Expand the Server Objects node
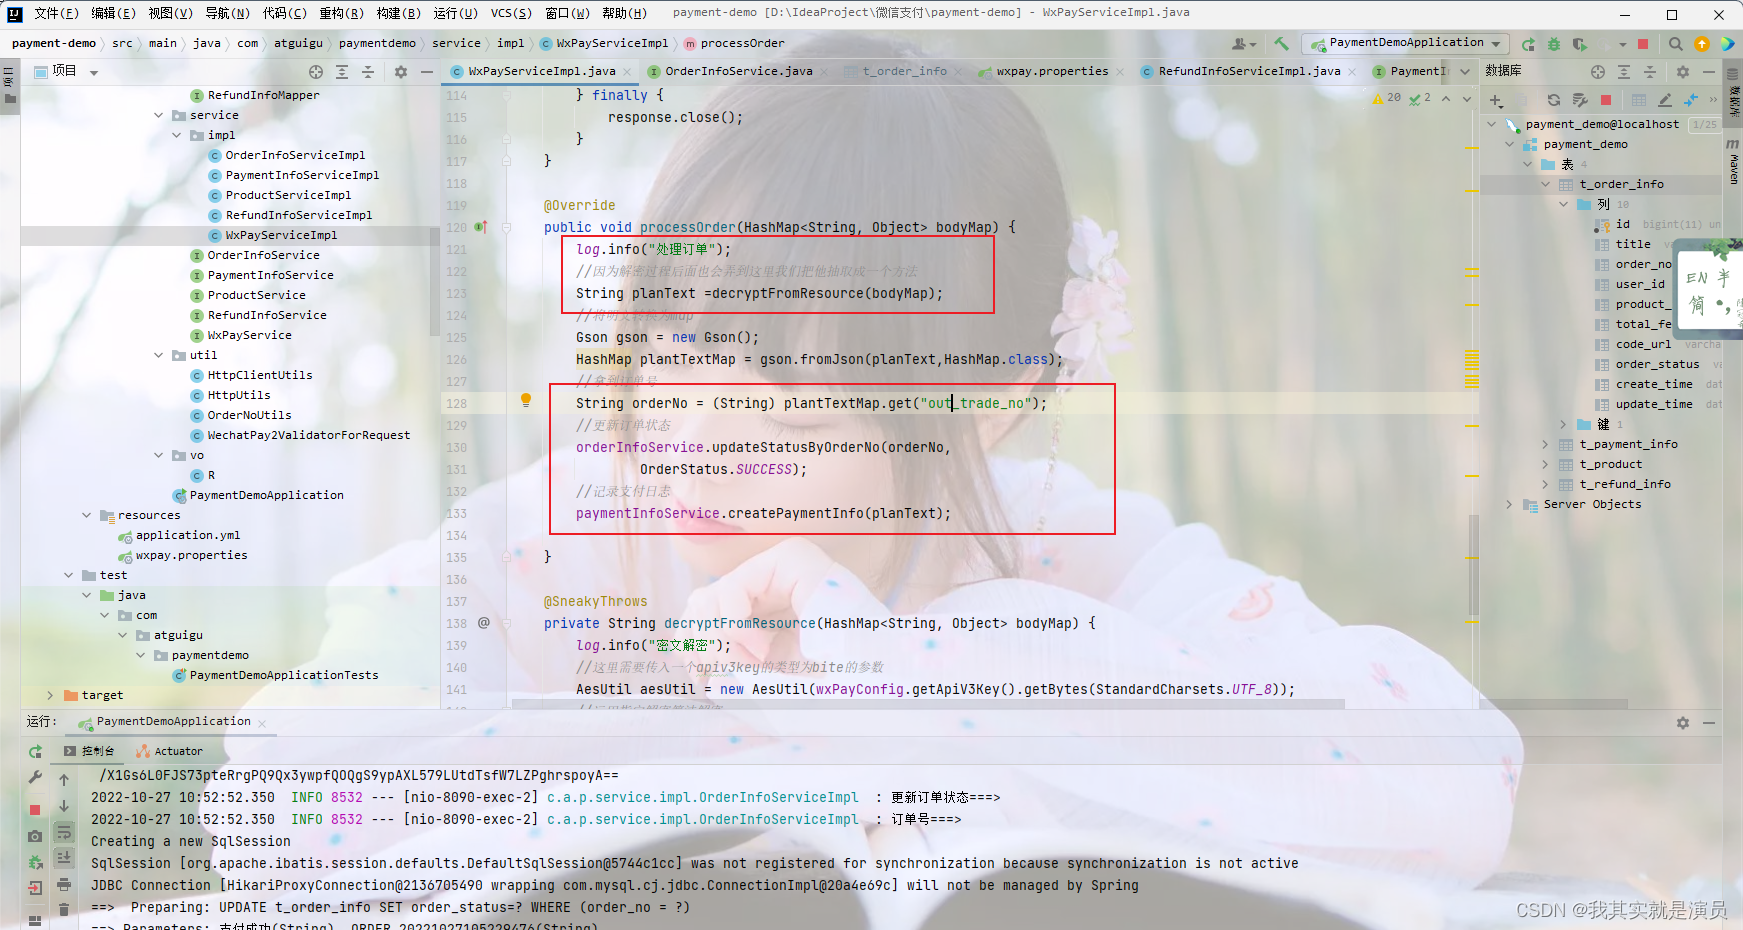Viewport: 1743px width, 930px height. click(x=1509, y=504)
